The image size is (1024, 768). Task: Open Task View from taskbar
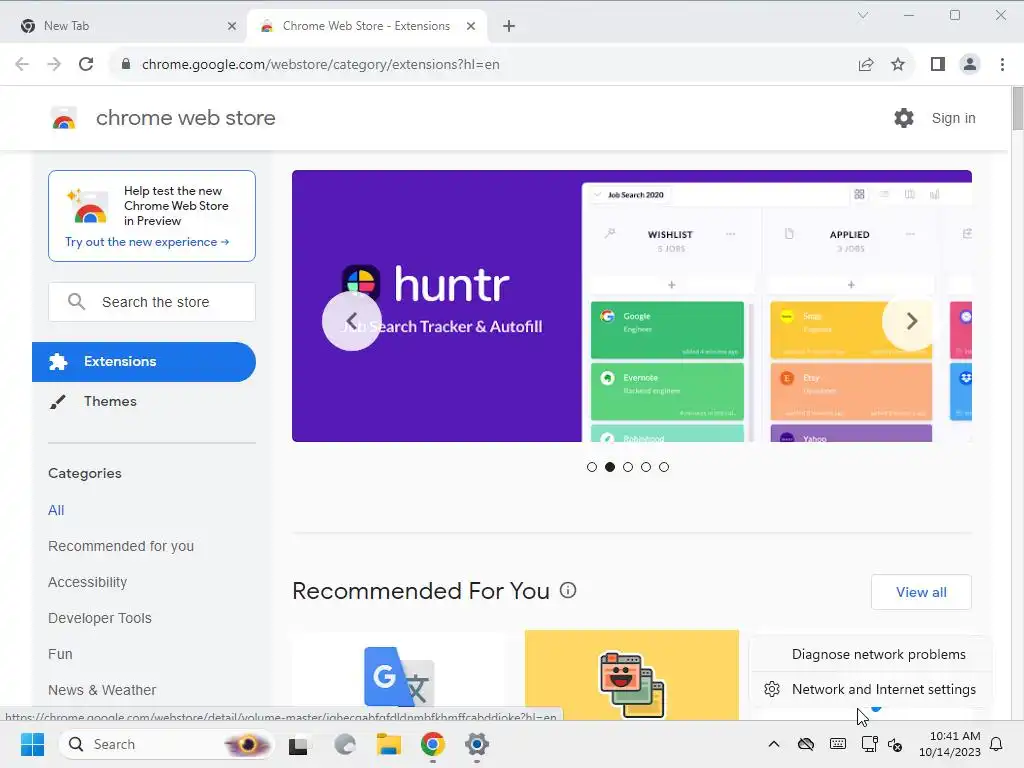(298, 744)
